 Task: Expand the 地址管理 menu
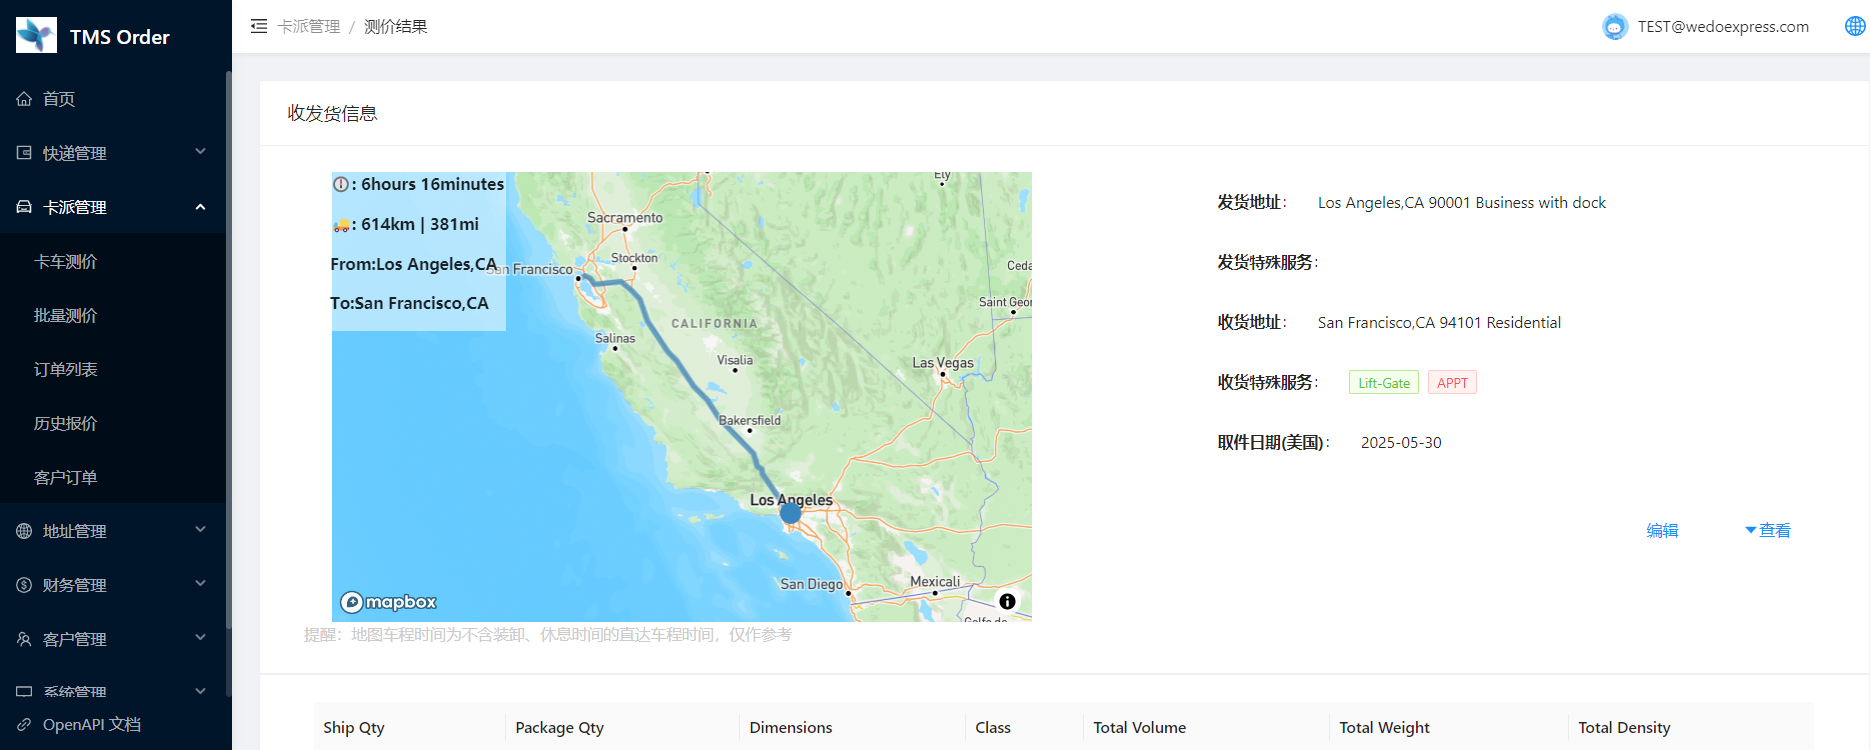[x=110, y=531]
